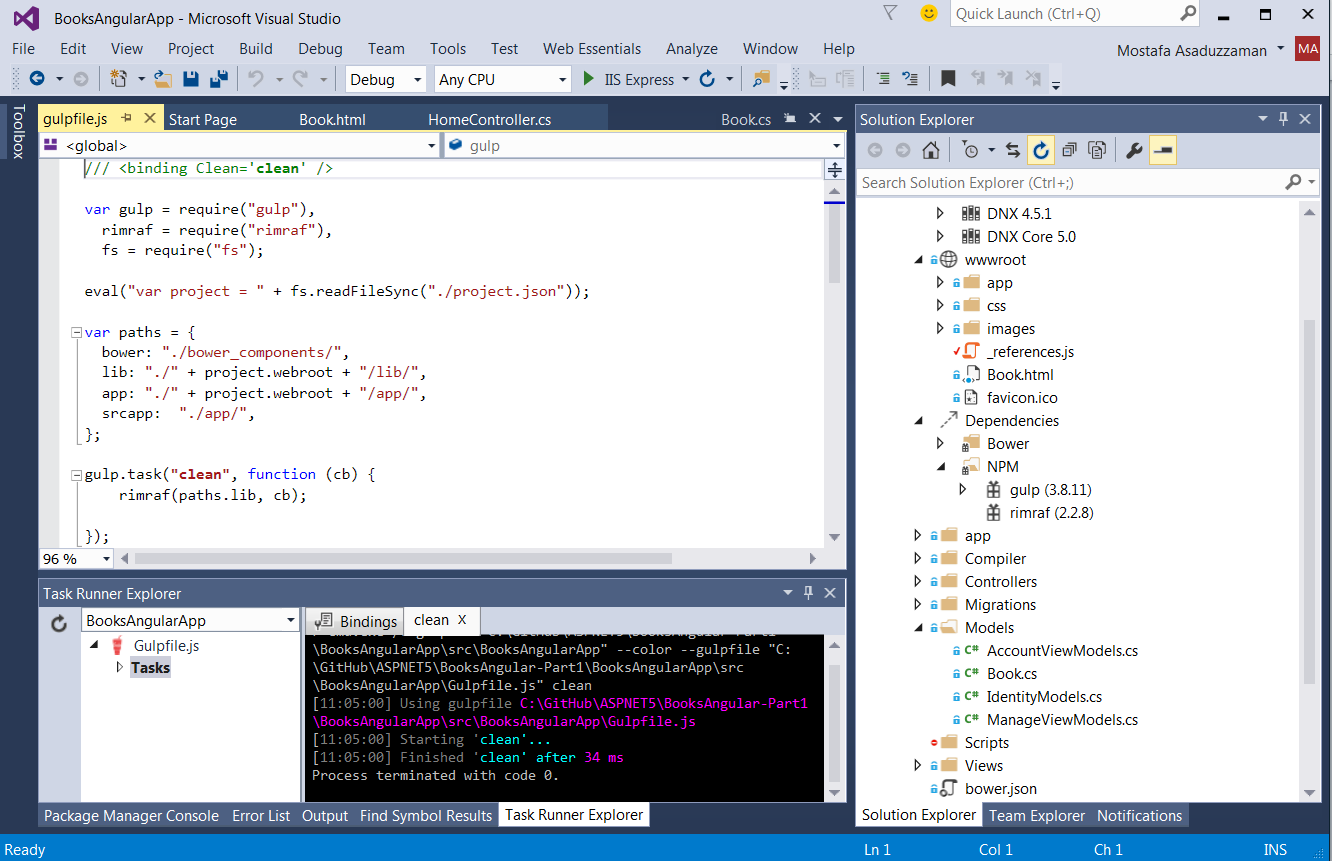Click the Mostafa Asaduzzaman account name

[1191, 50]
